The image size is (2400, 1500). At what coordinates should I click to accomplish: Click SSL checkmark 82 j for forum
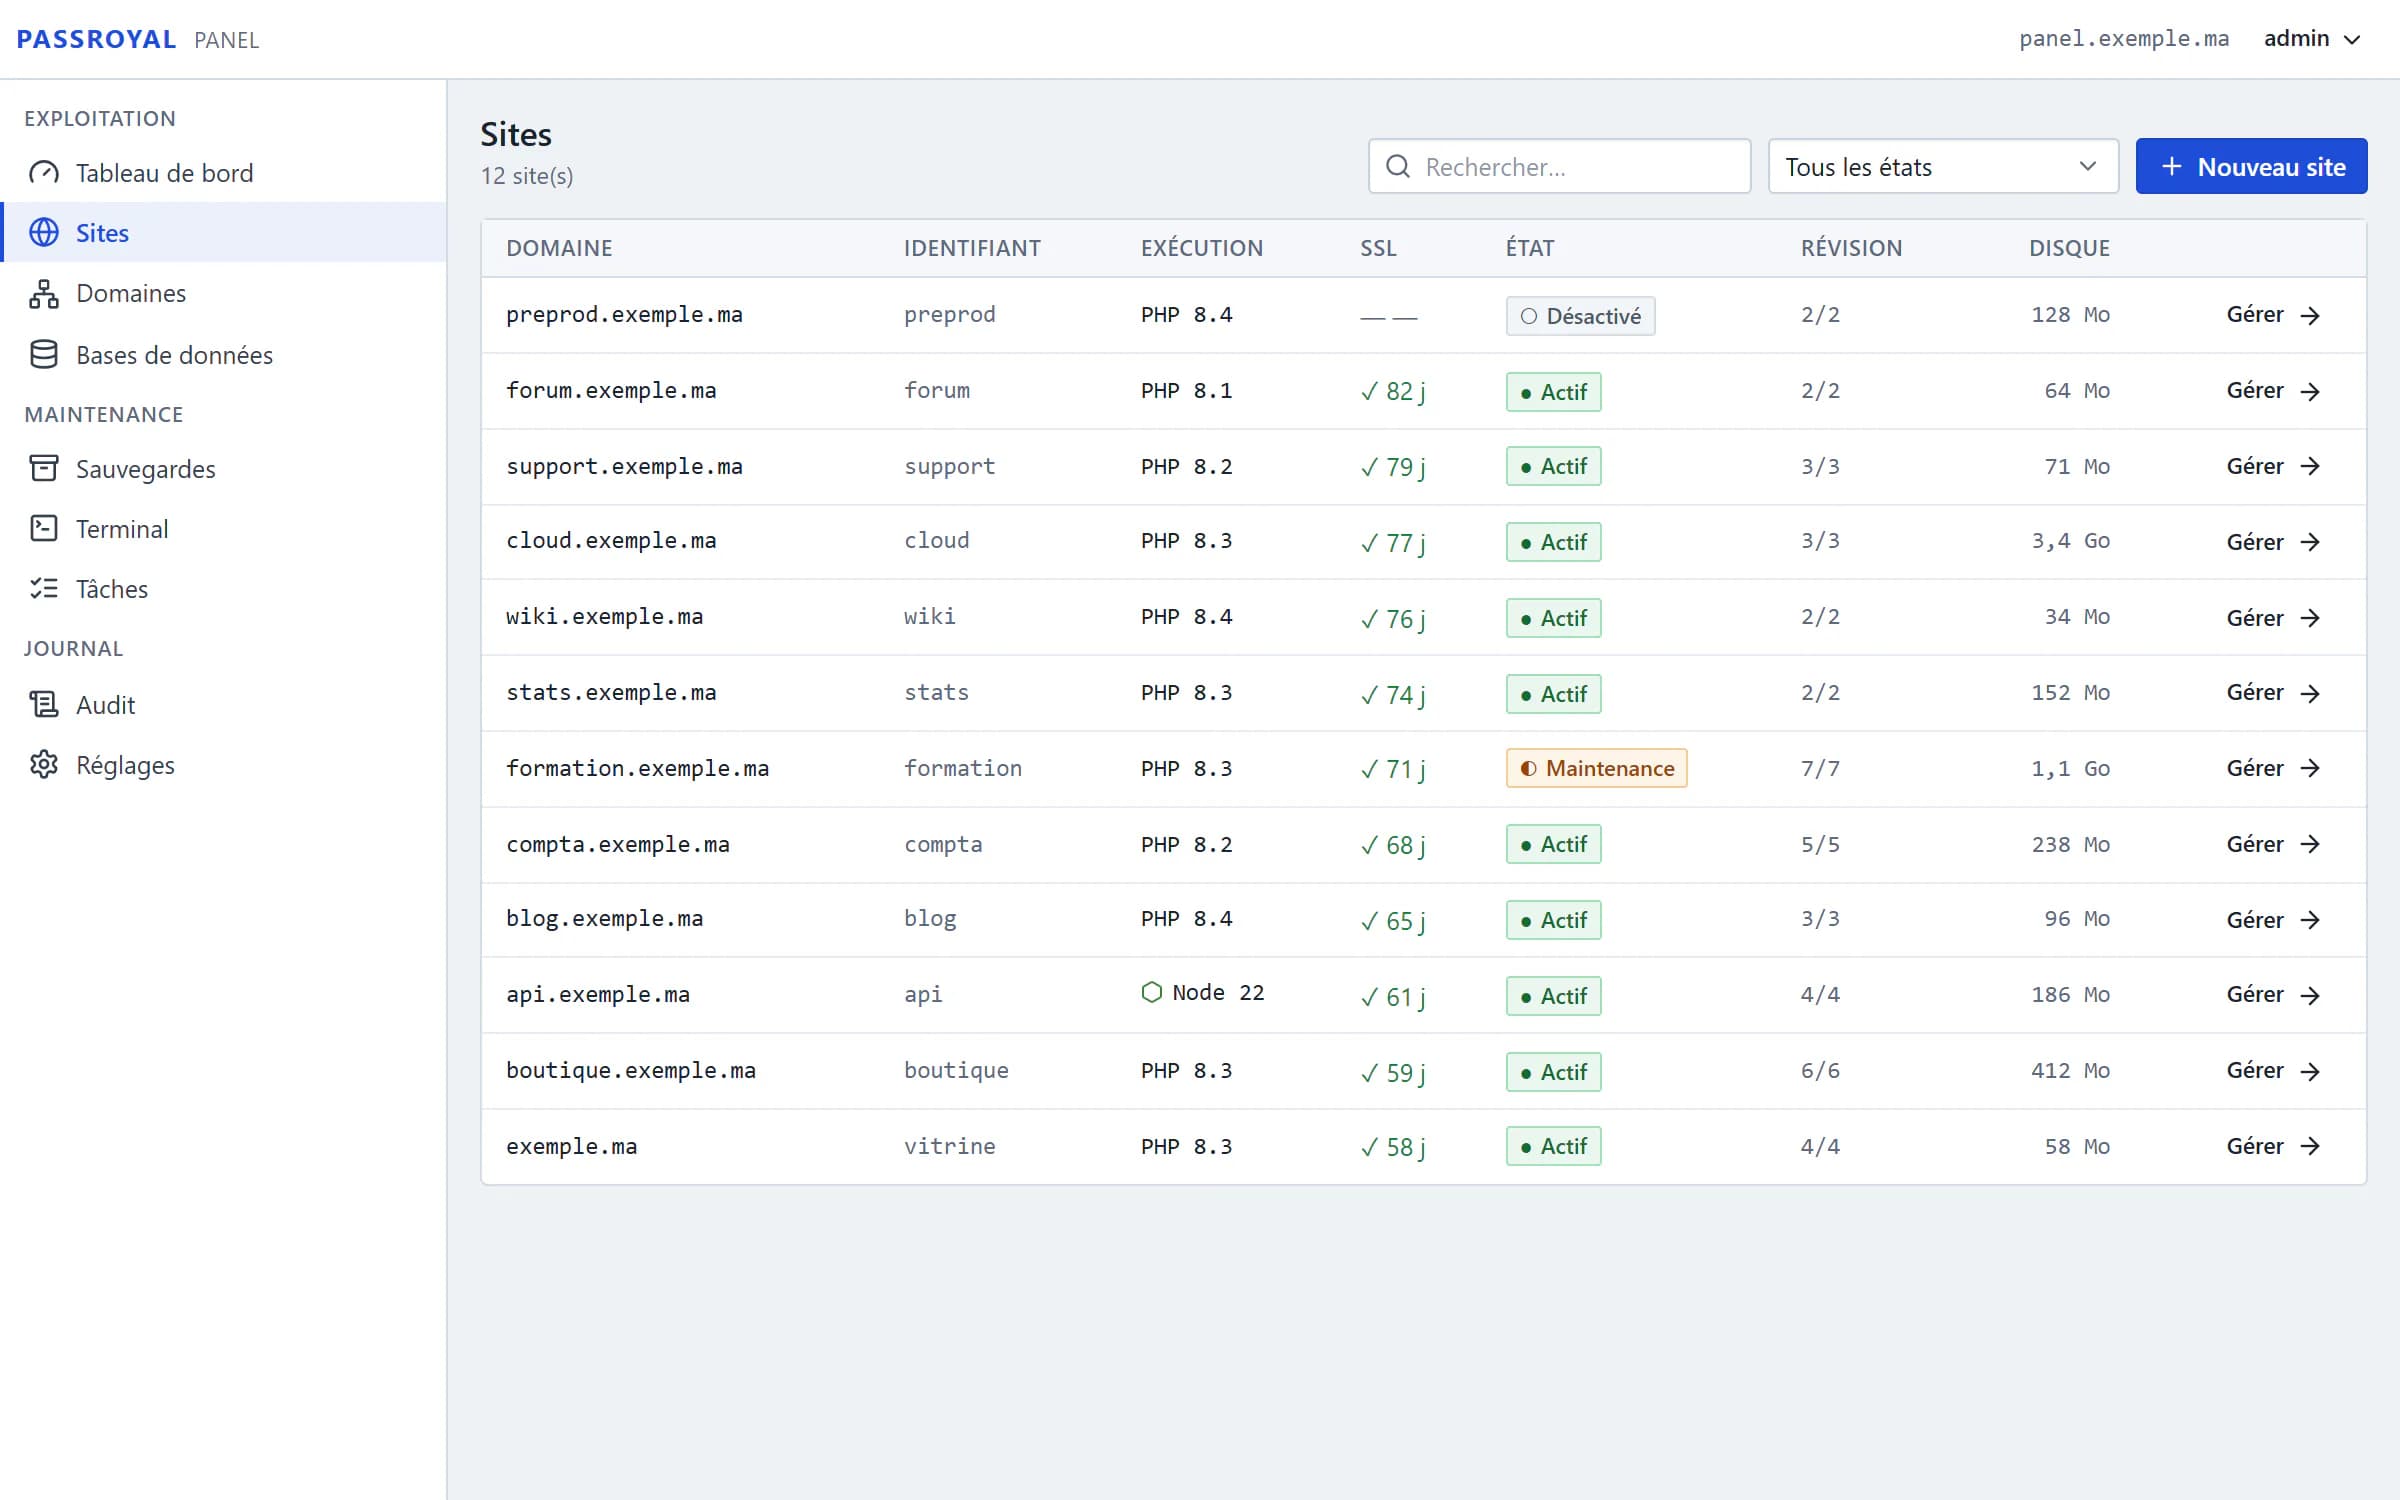1393,392
